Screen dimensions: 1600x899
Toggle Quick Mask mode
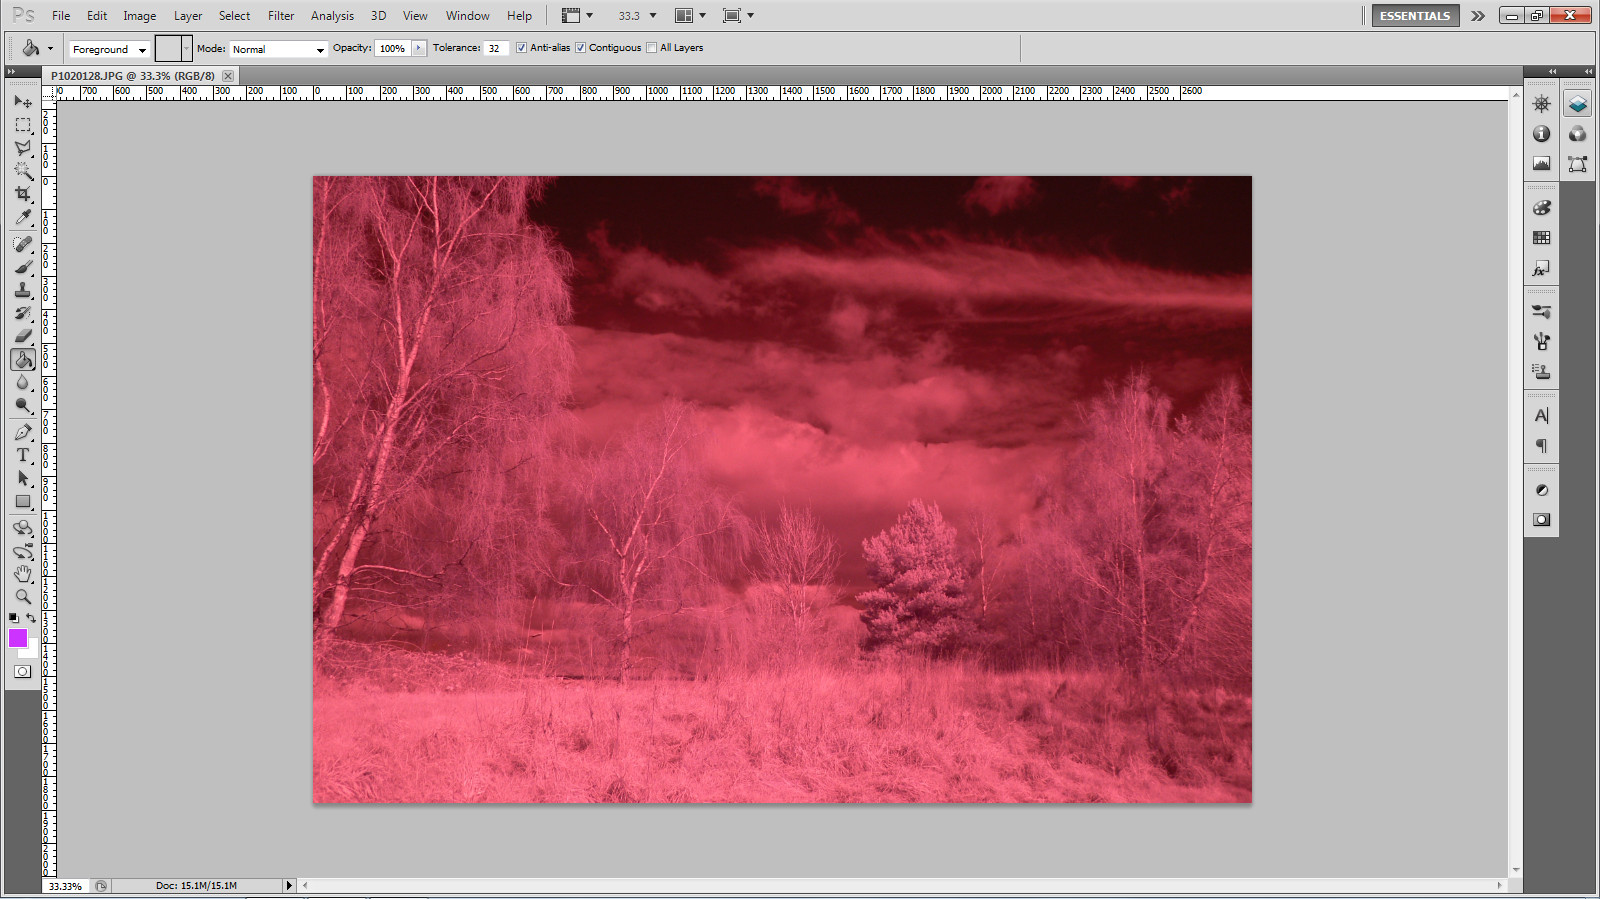point(23,672)
